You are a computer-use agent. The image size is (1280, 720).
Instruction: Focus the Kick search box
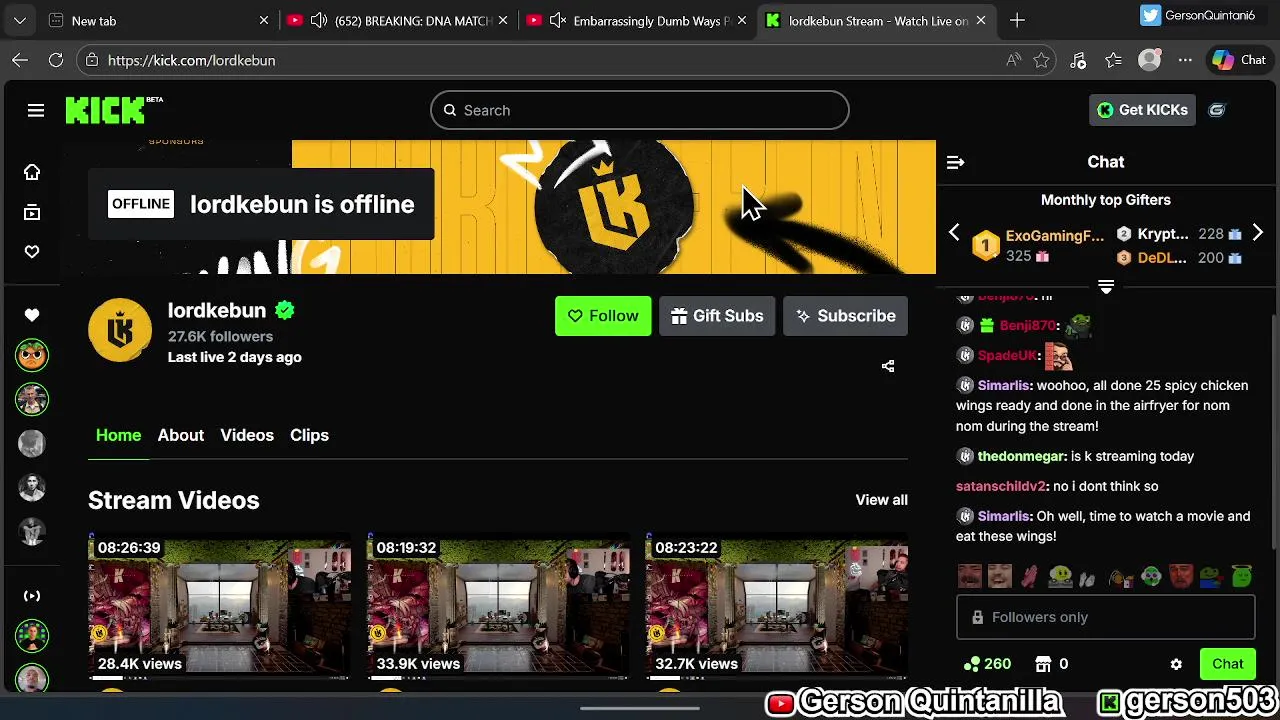pyautogui.click(x=640, y=110)
